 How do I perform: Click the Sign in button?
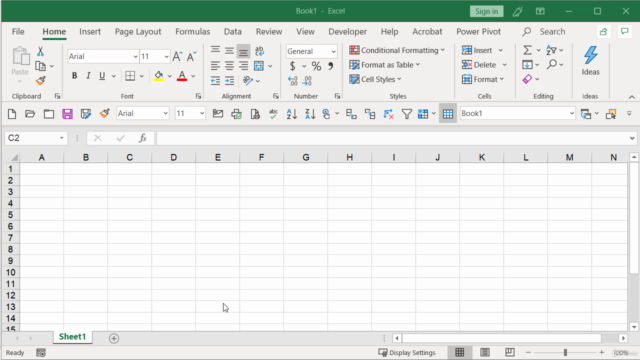(x=486, y=11)
